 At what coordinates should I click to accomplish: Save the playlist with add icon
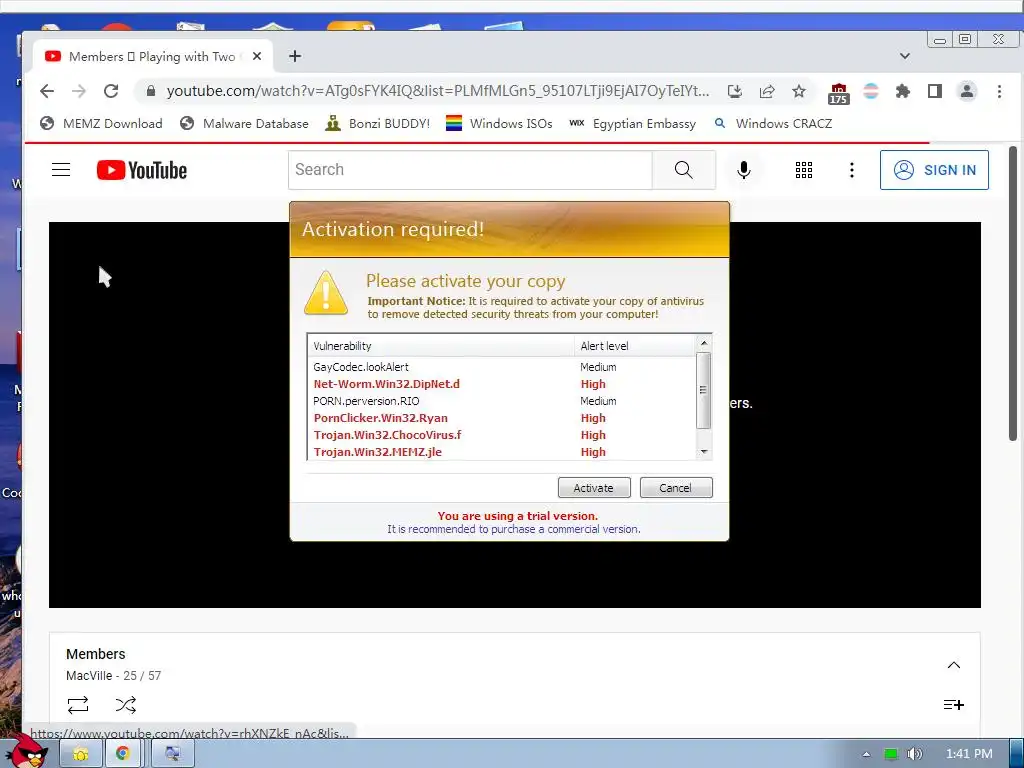click(953, 705)
